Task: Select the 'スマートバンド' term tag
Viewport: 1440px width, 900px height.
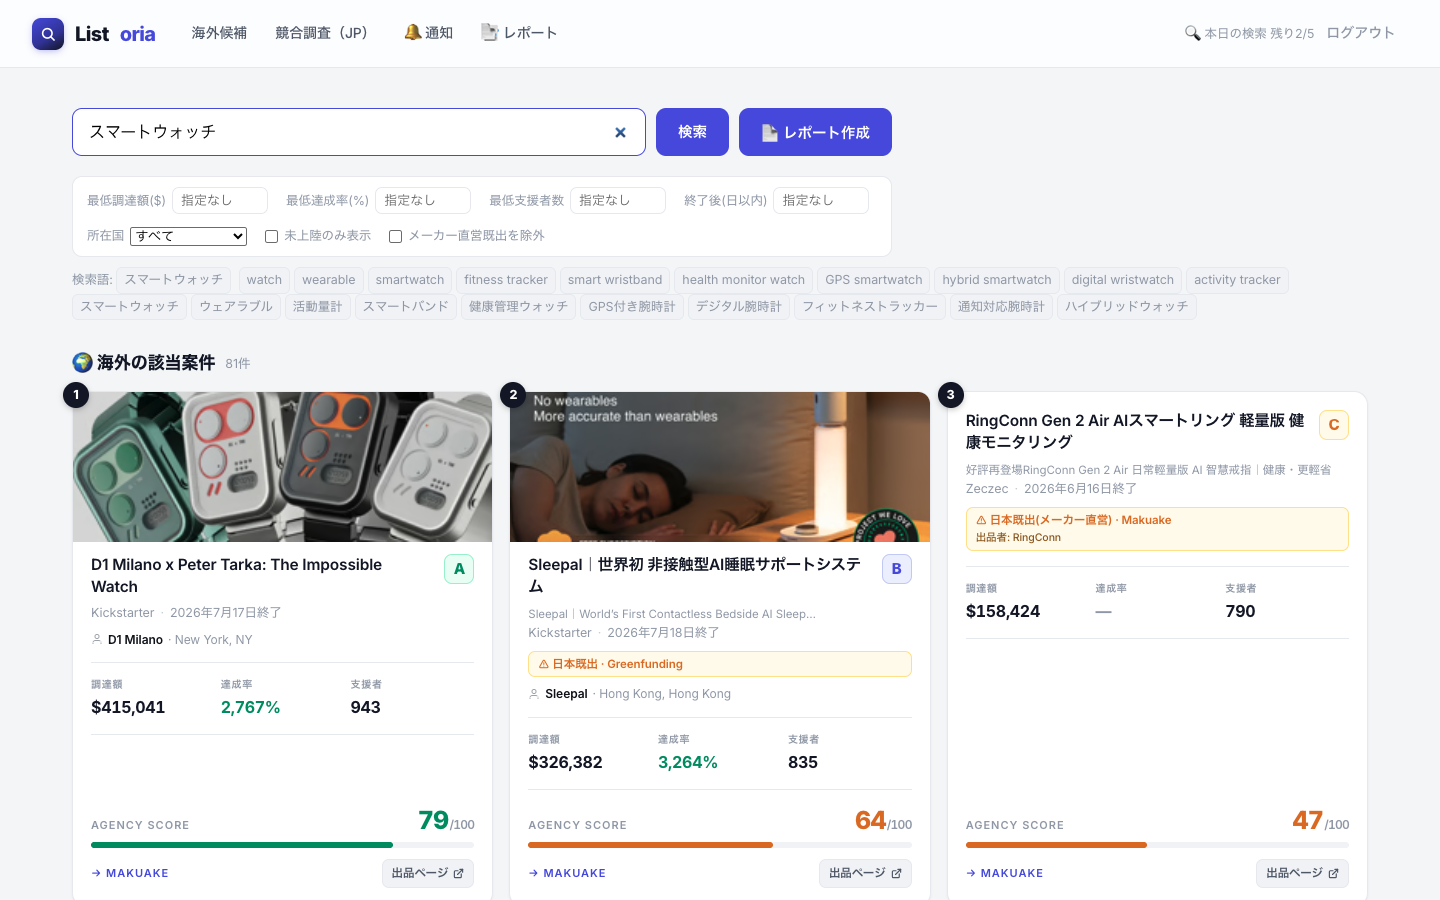Action: [406, 307]
